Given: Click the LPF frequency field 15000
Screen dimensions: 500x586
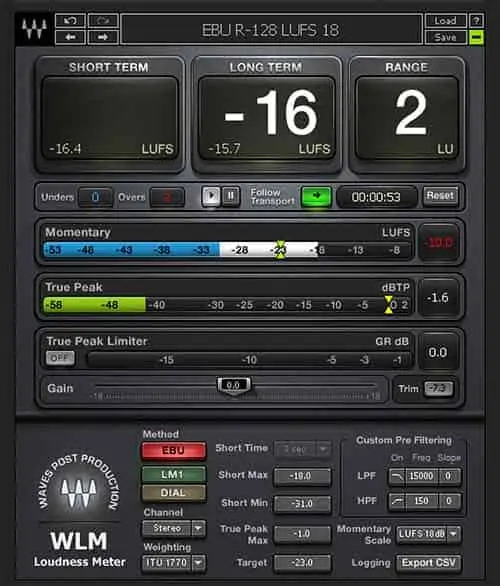Looking at the screenshot, I should (421, 476).
